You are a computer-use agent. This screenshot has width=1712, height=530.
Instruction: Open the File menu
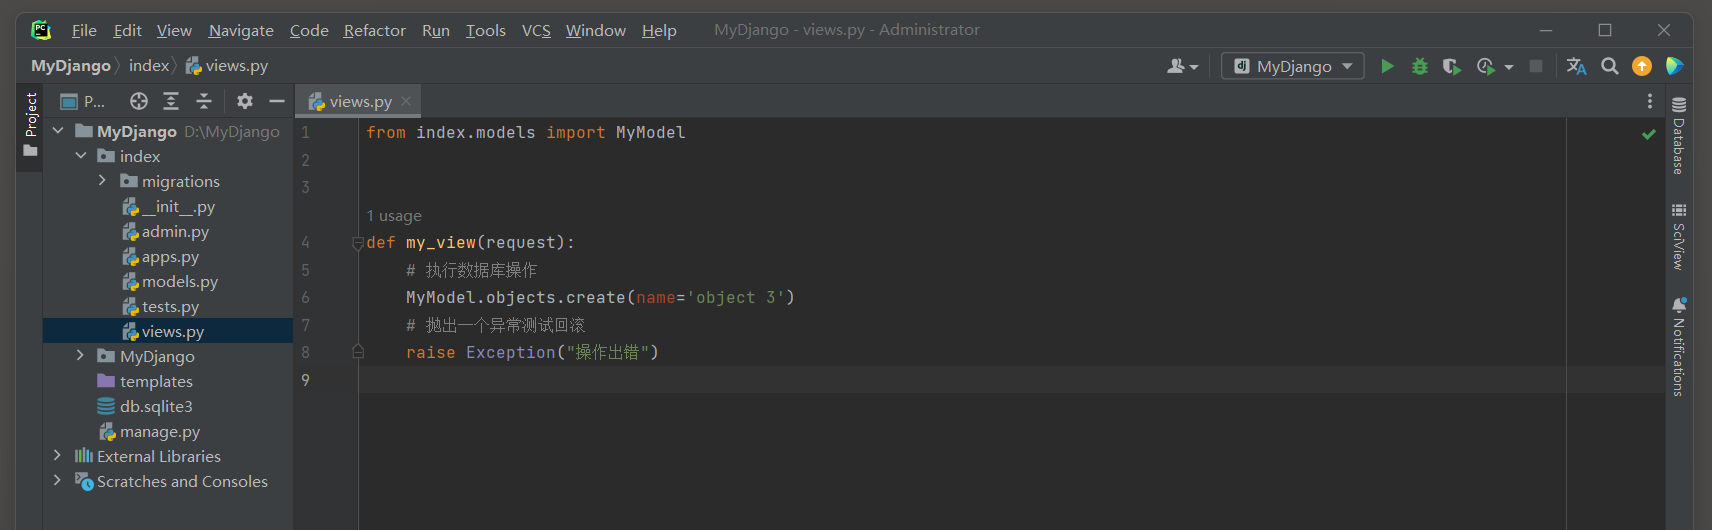84,30
